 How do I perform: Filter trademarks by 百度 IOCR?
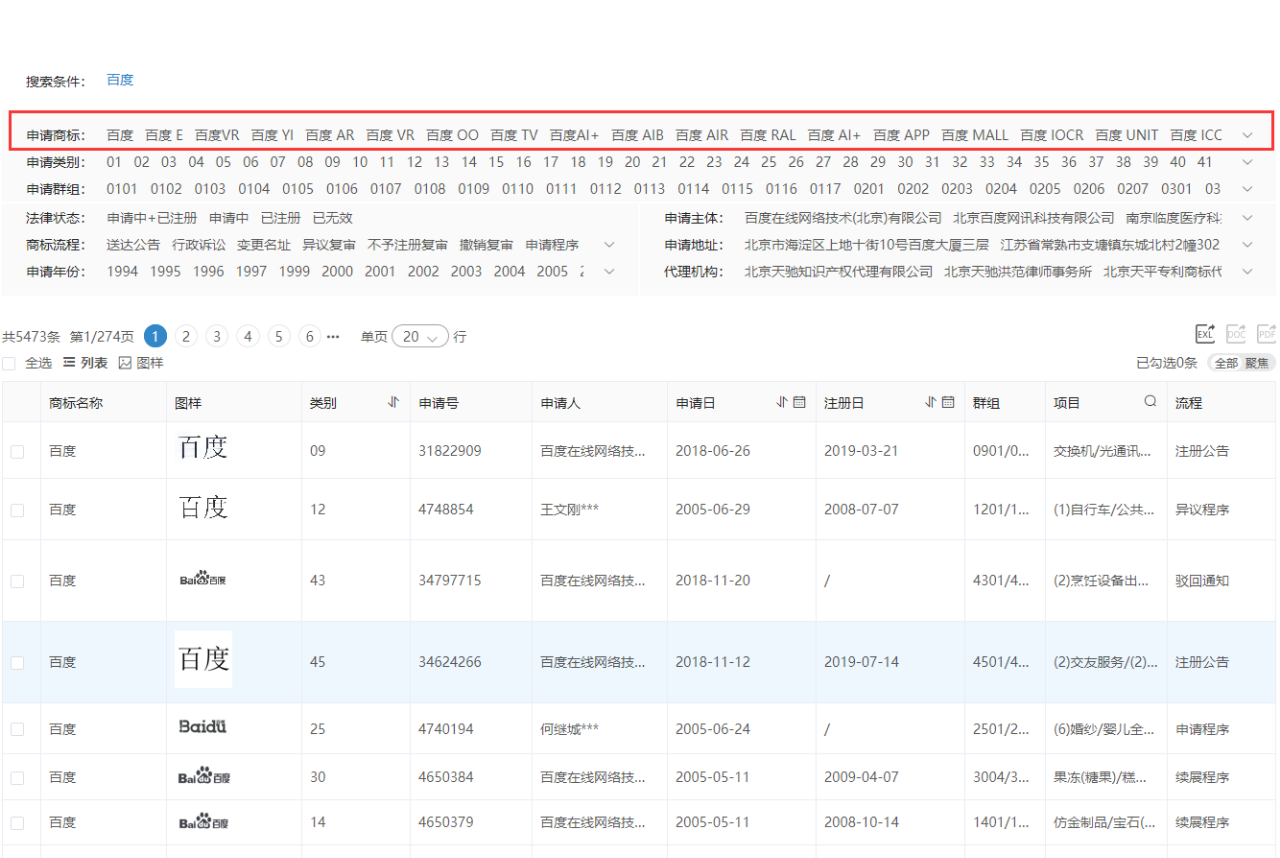tap(1052, 135)
